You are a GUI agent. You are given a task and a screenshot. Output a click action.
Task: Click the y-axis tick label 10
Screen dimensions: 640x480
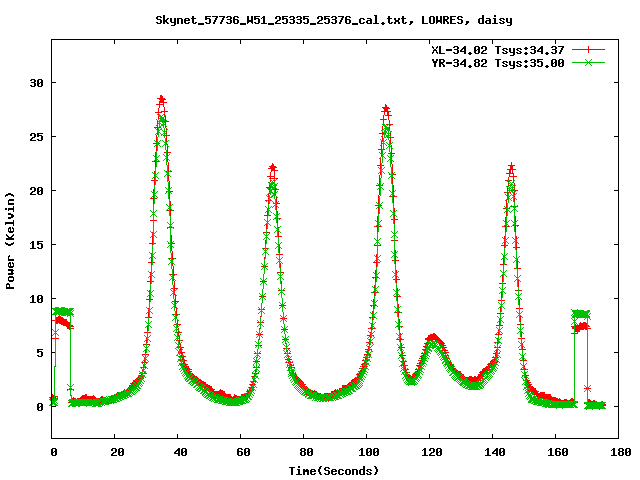click(36, 299)
